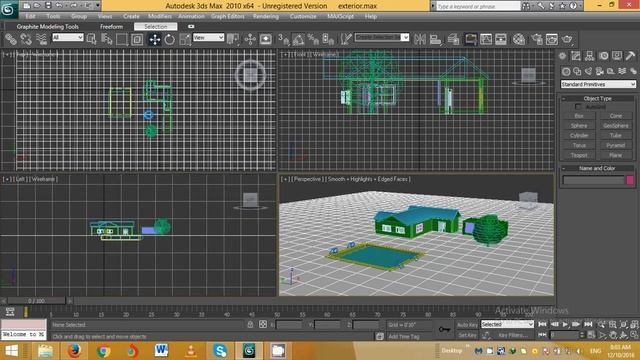Viewport: 640px width, 360px height.
Task: Switch to the Selection ribbon tab
Action: (x=156, y=27)
